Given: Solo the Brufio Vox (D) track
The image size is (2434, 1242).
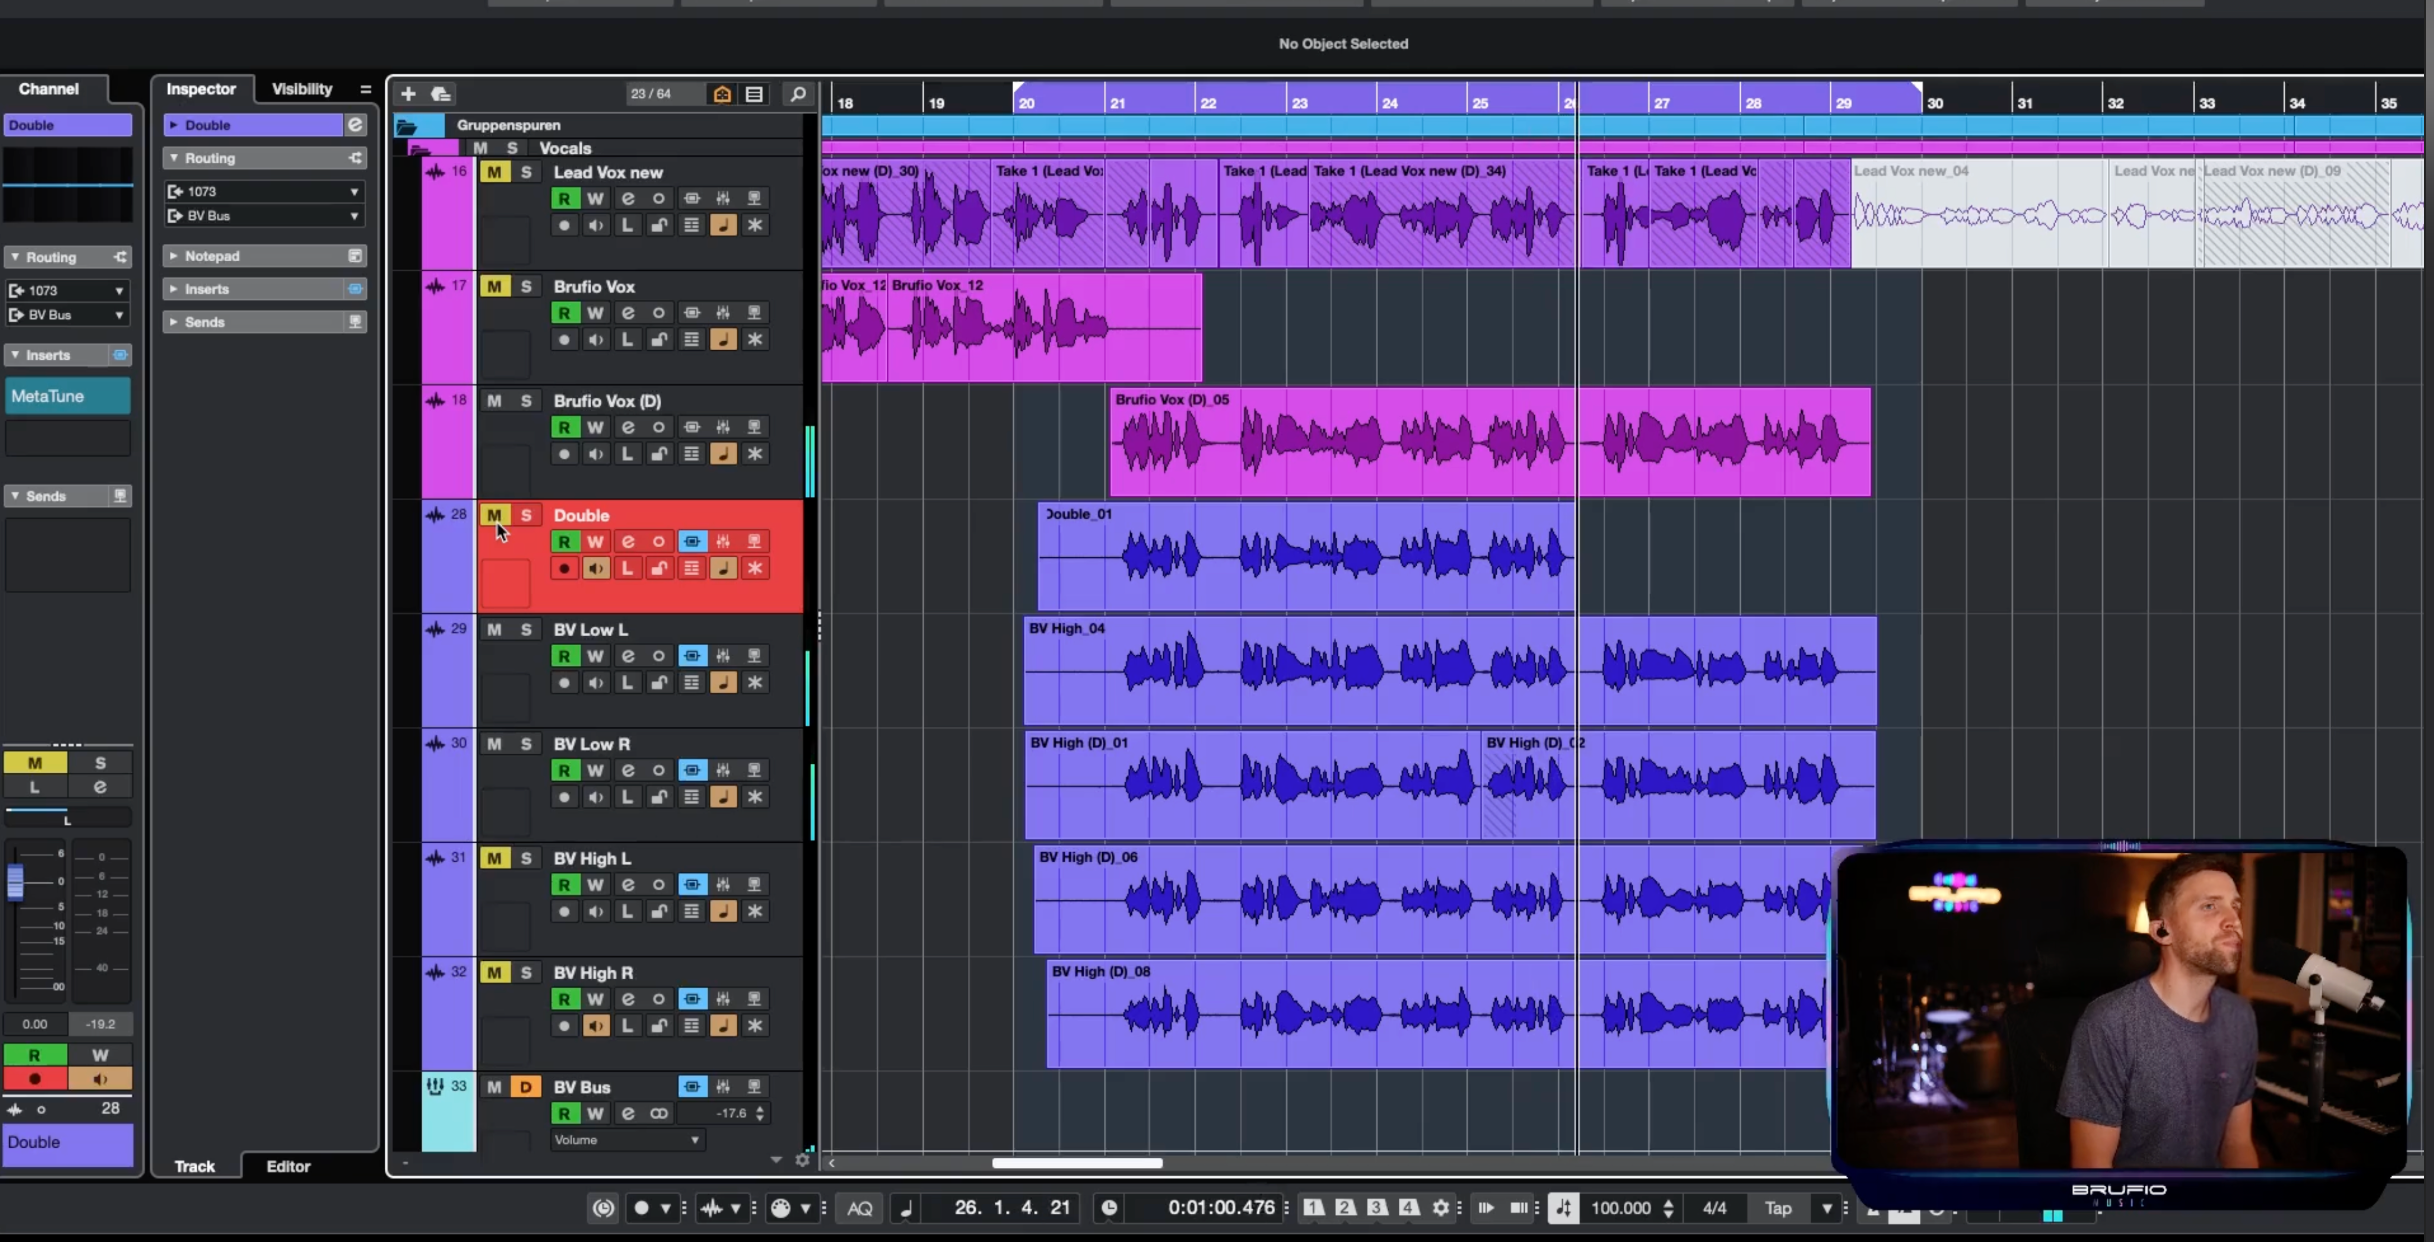Looking at the screenshot, I should pos(526,401).
